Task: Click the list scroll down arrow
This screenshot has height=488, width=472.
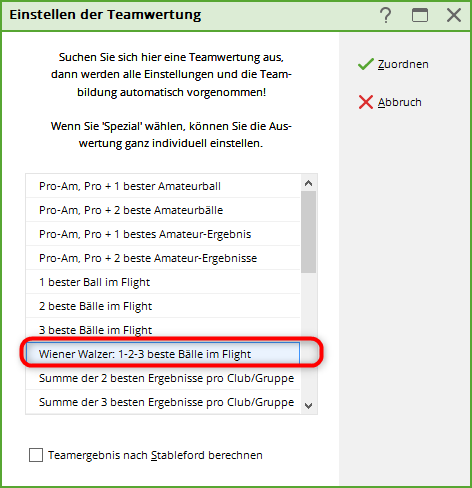Action: pyautogui.click(x=309, y=406)
